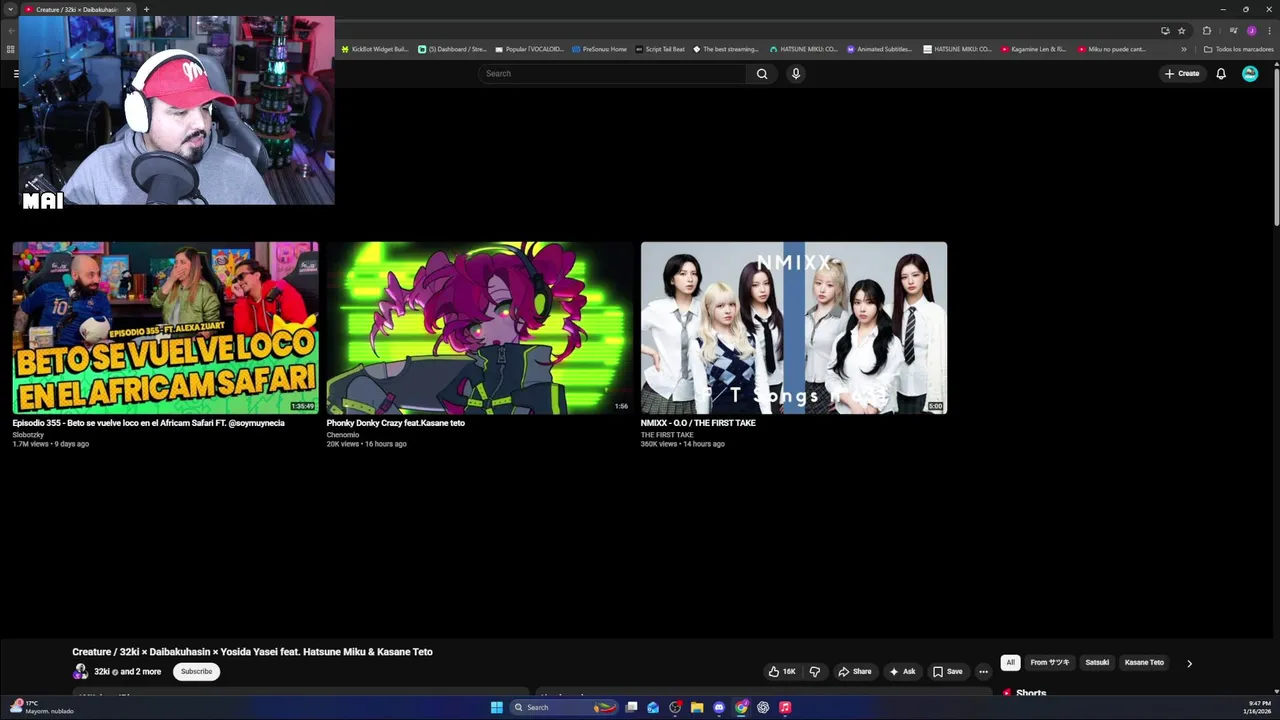Open Chrome profile avatar
1280x720 pixels.
pos(1251,31)
